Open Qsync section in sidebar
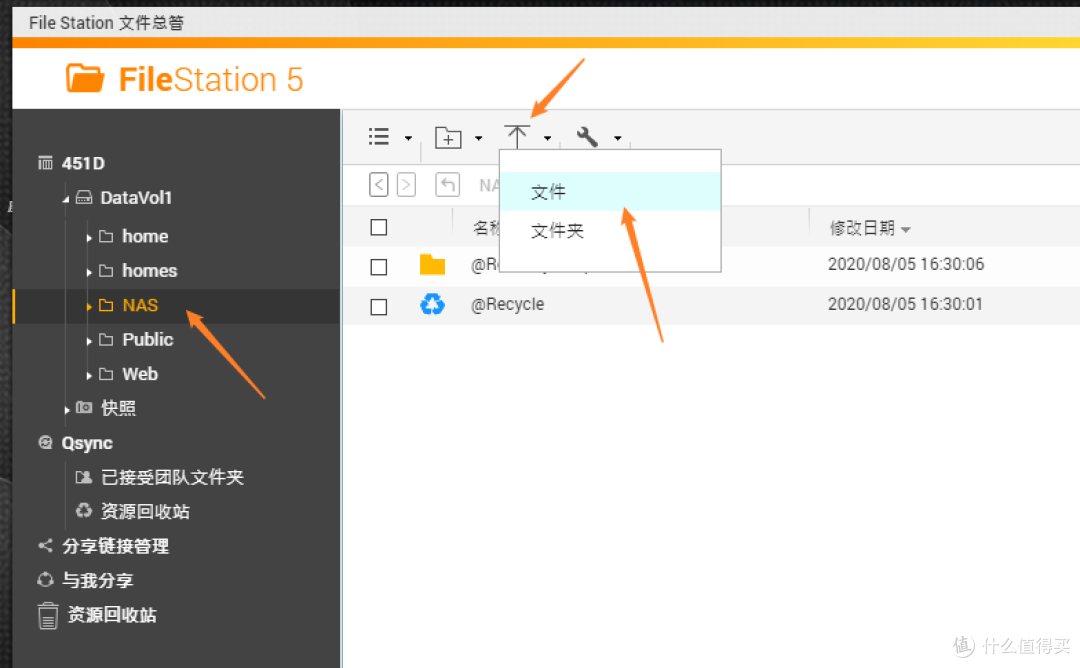1080x668 pixels. (87, 443)
